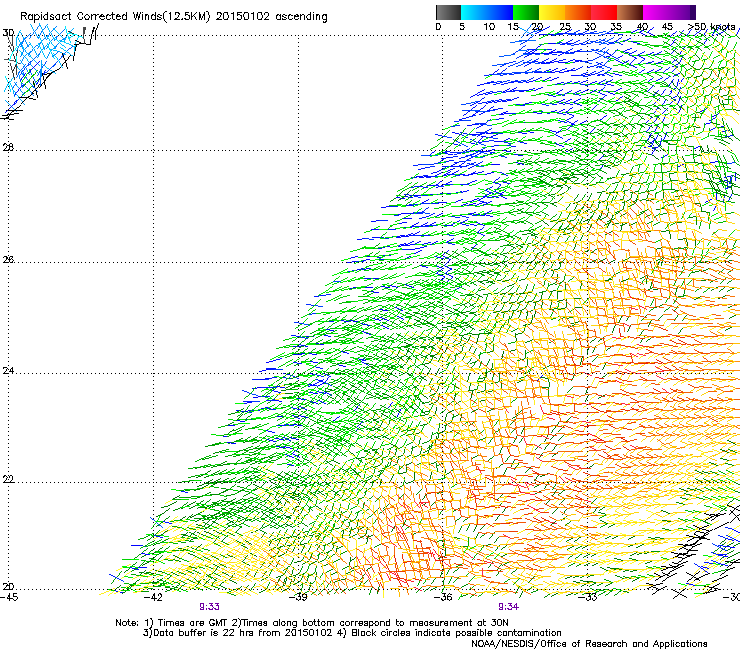Screen dimensions: 740x650
Task: Click the title 'Rapidscat Corrected Winds(12.5KM) 20150102 ascending'
Action: click(x=174, y=17)
